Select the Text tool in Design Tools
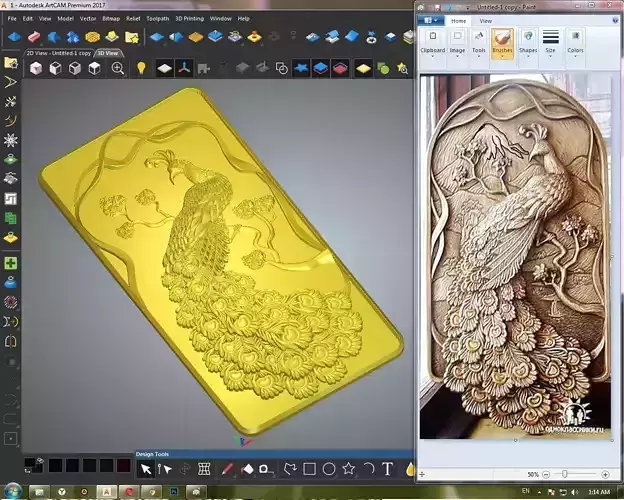624x500 pixels. [388, 469]
